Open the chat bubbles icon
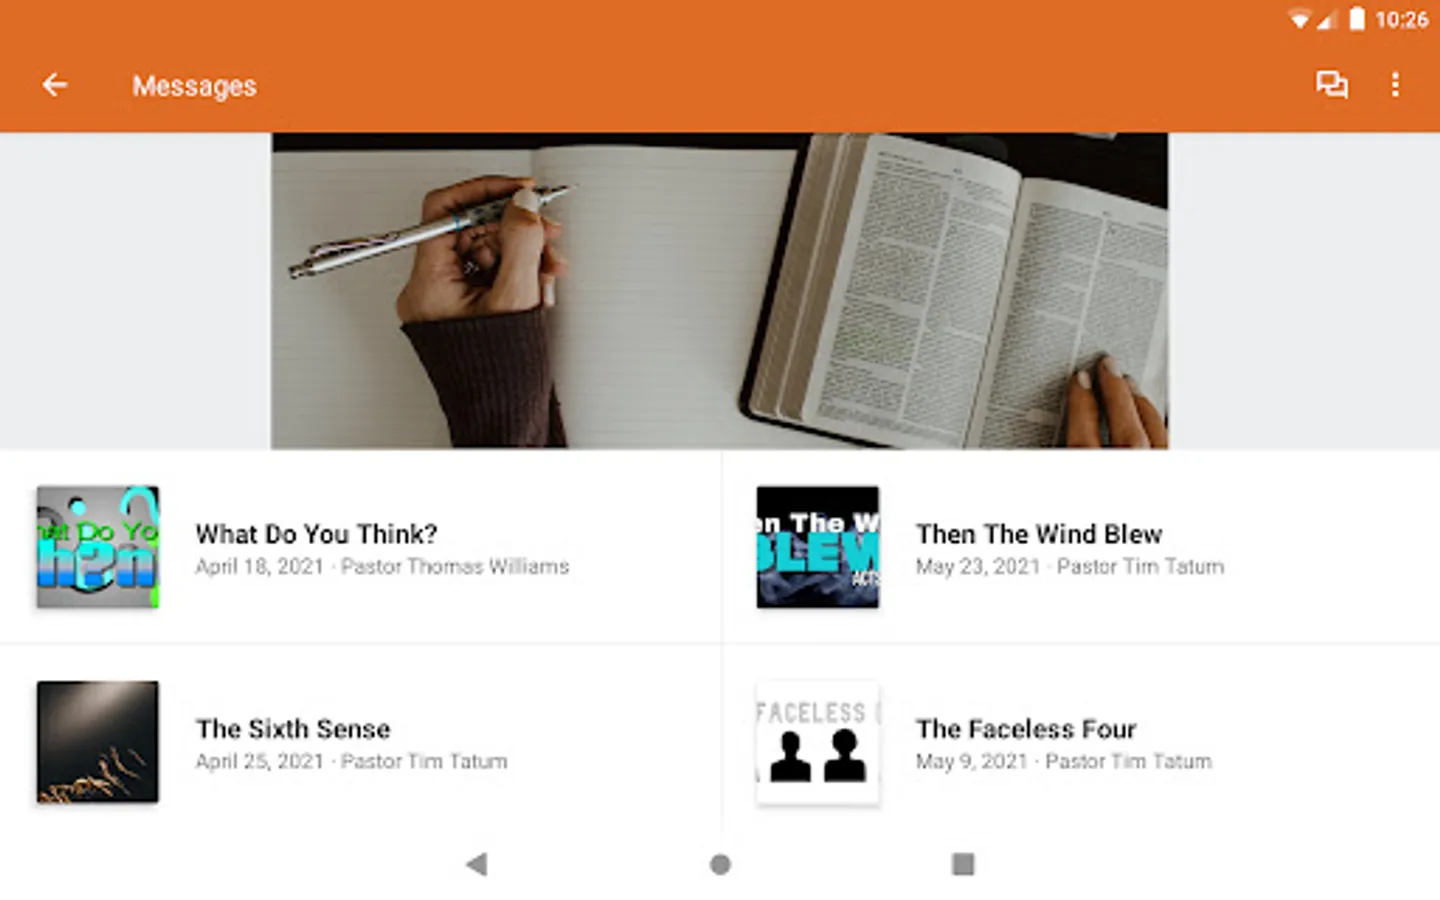This screenshot has width=1440, height=900. [x=1331, y=85]
